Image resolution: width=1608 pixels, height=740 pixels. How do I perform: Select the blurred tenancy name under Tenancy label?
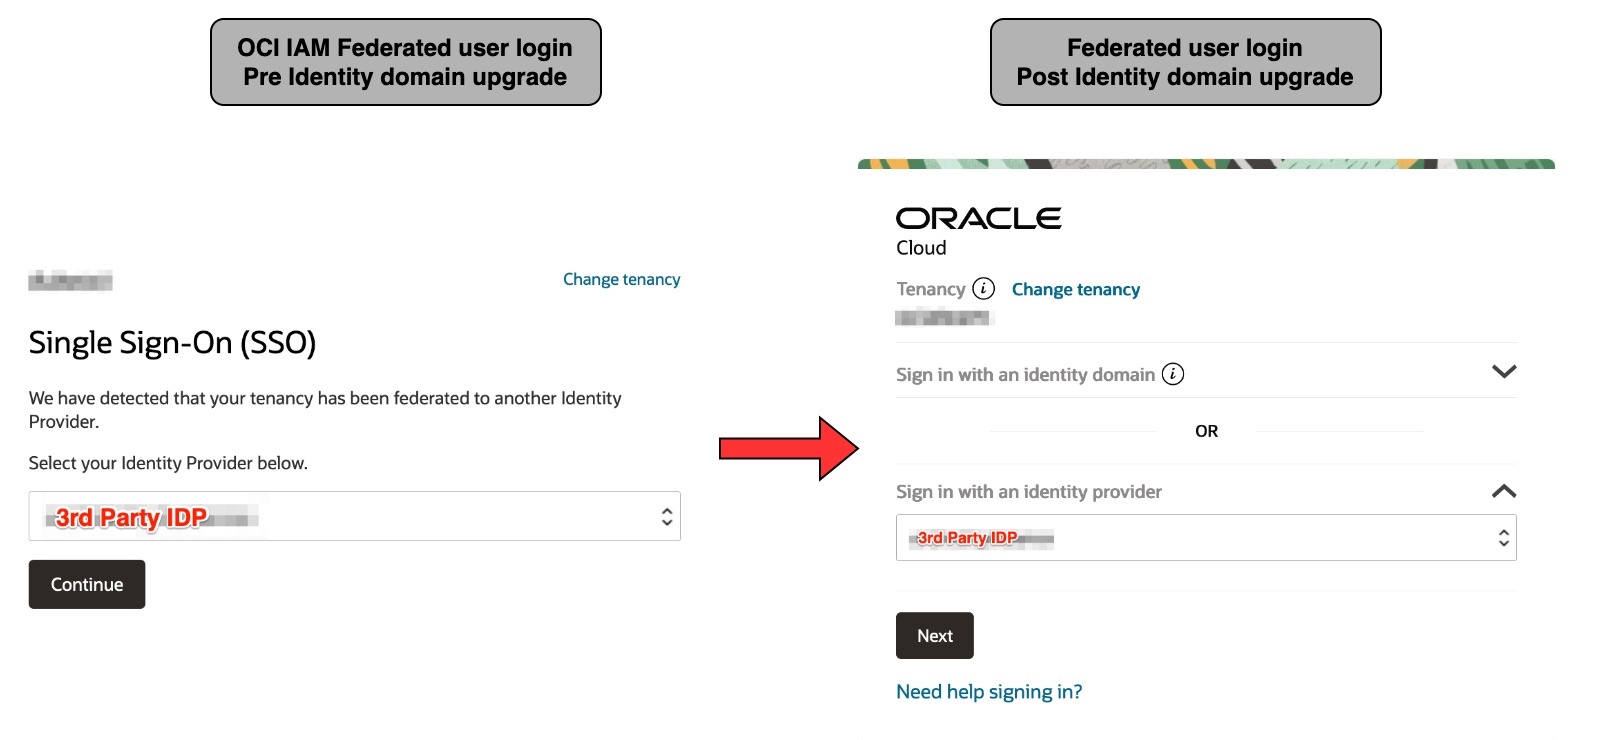point(942,317)
